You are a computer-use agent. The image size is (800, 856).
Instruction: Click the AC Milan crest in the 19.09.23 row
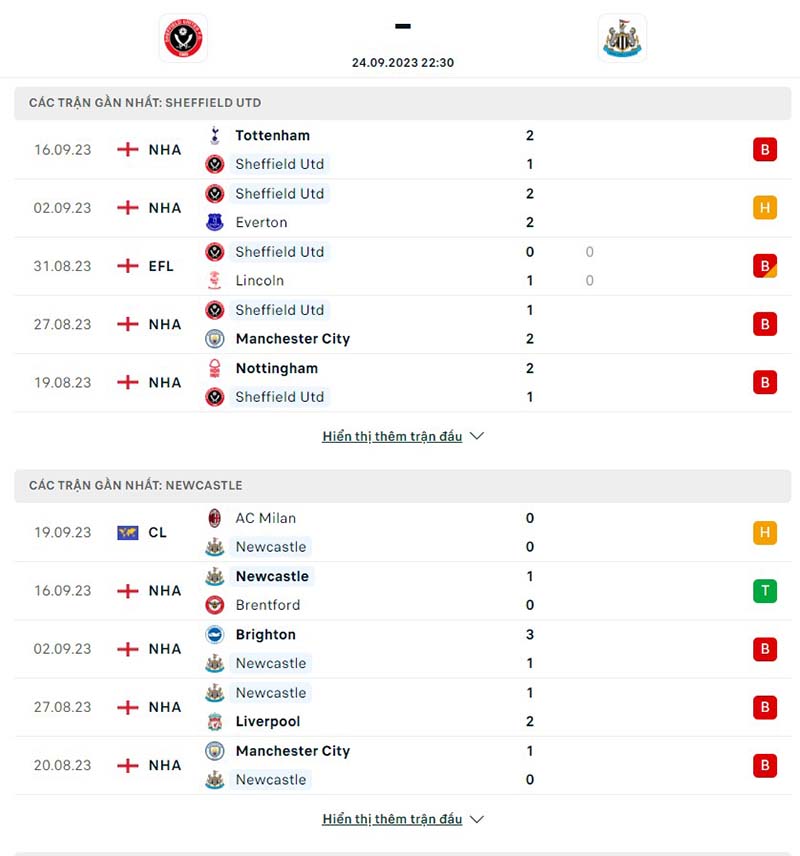click(215, 518)
